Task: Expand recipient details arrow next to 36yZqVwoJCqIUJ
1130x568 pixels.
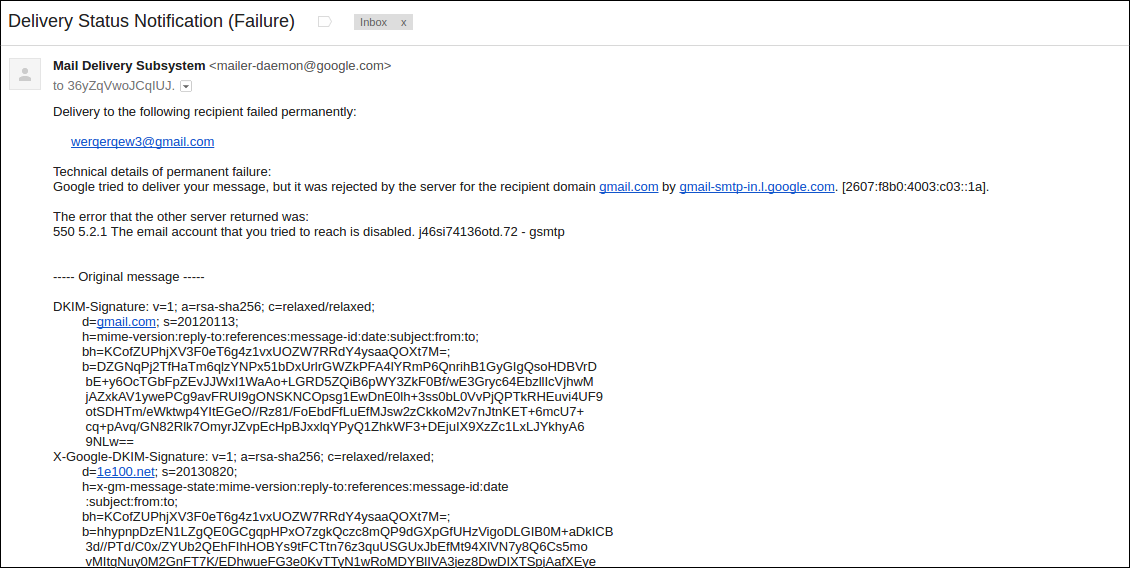Action: coord(186,86)
